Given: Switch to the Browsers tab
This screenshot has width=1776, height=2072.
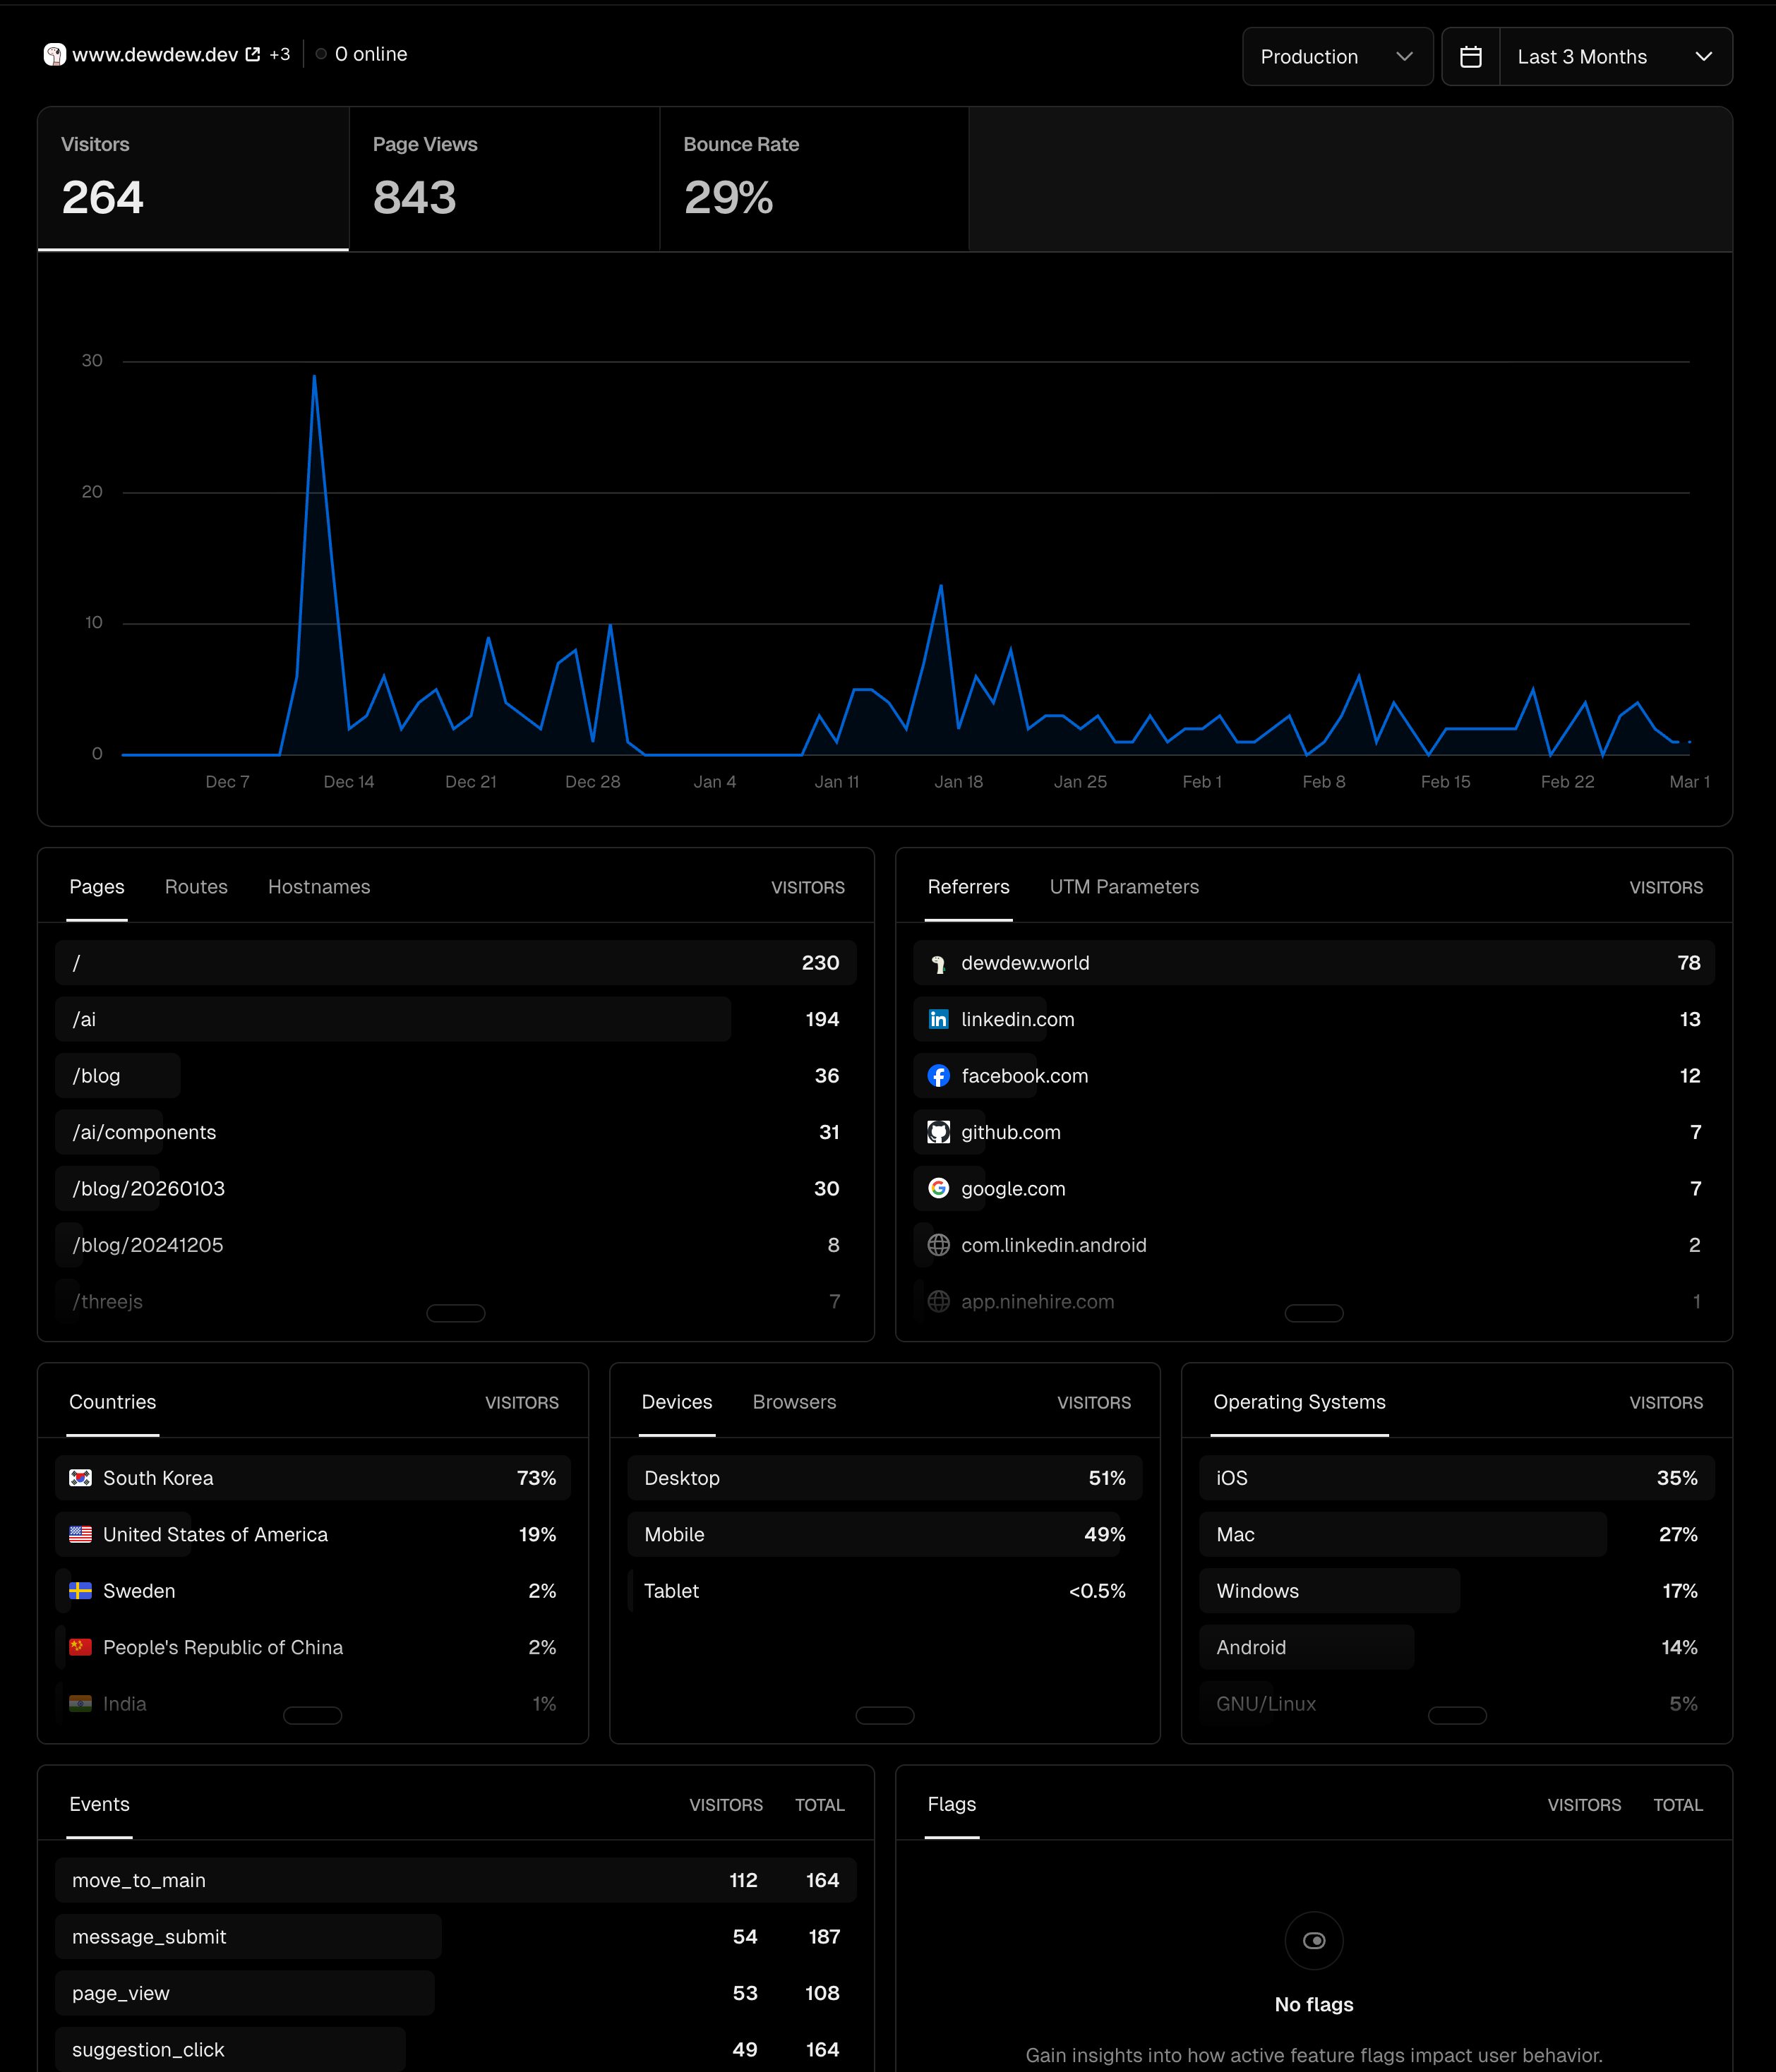Looking at the screenshot, I should (794, 1402).
